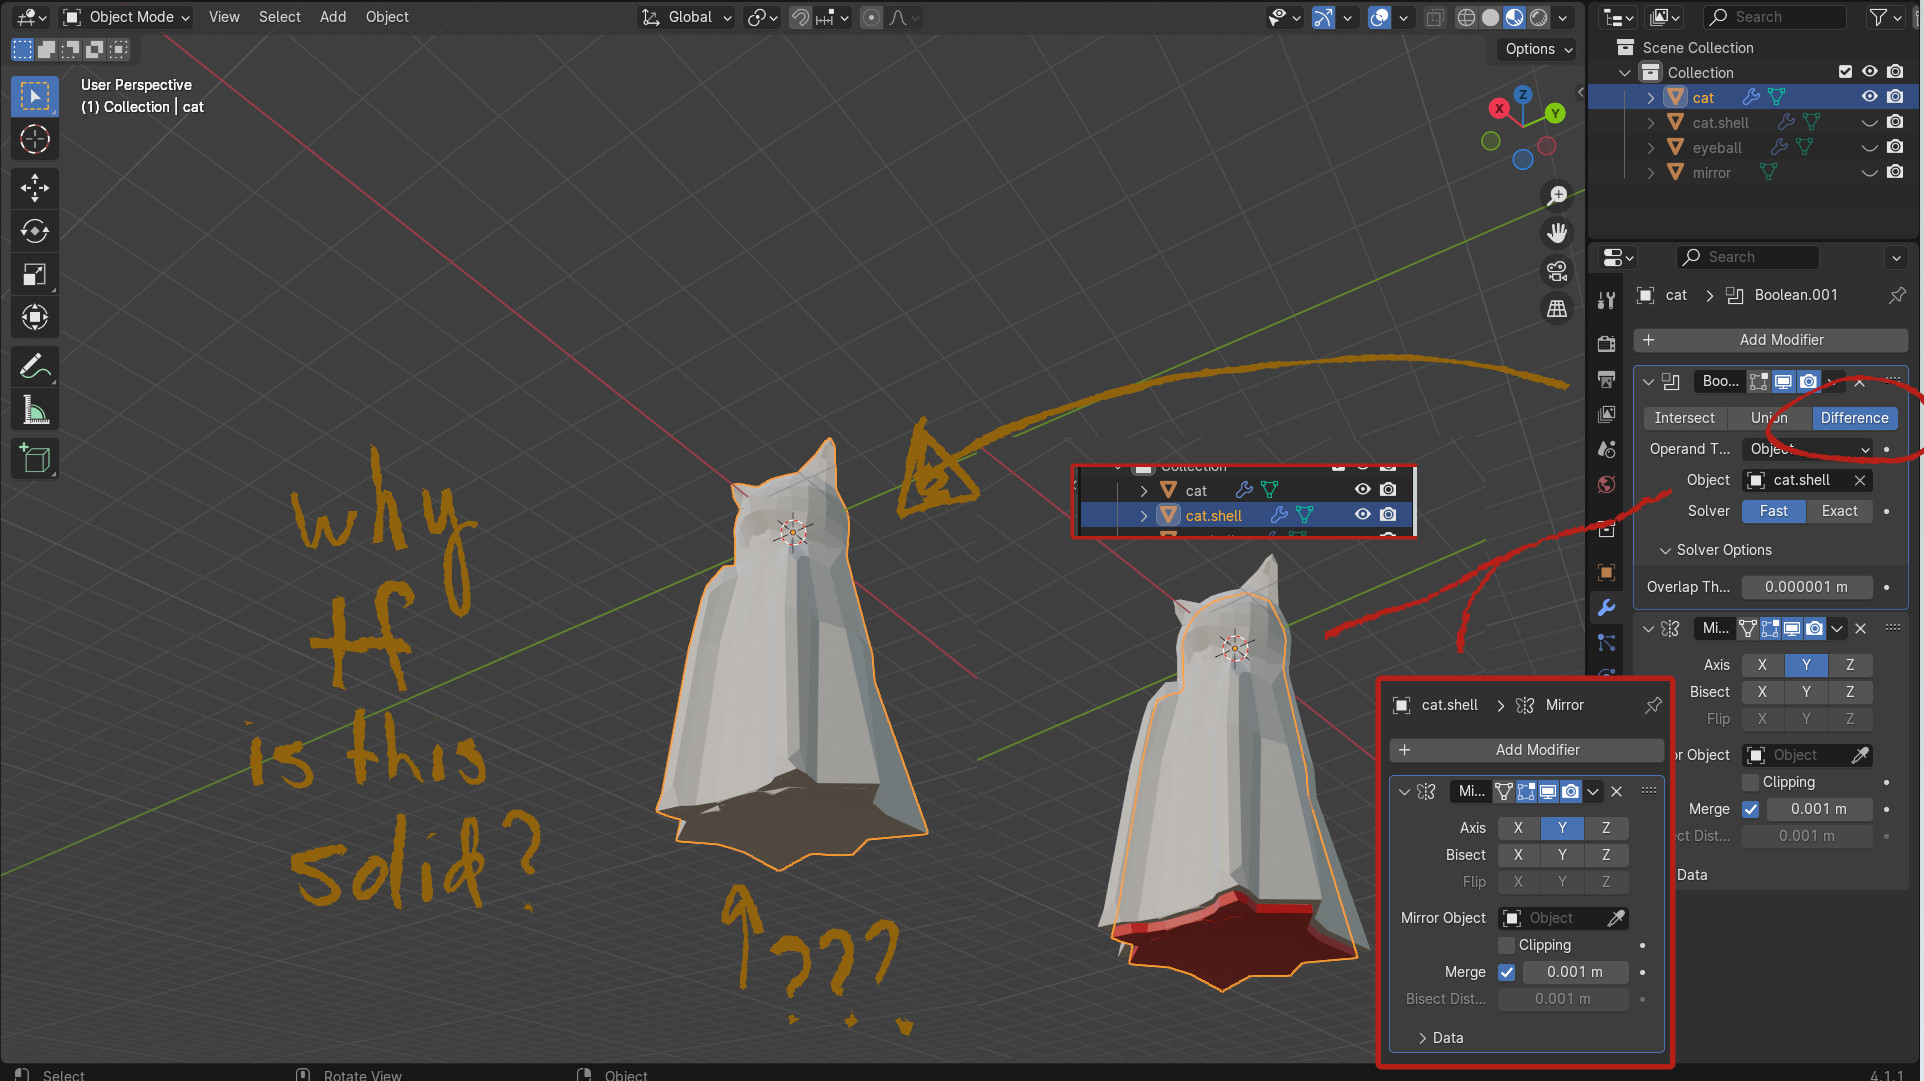Select the Rotate tool
The height and width of the screenshot is (1081, 1924).
click(x=35, y=231)
